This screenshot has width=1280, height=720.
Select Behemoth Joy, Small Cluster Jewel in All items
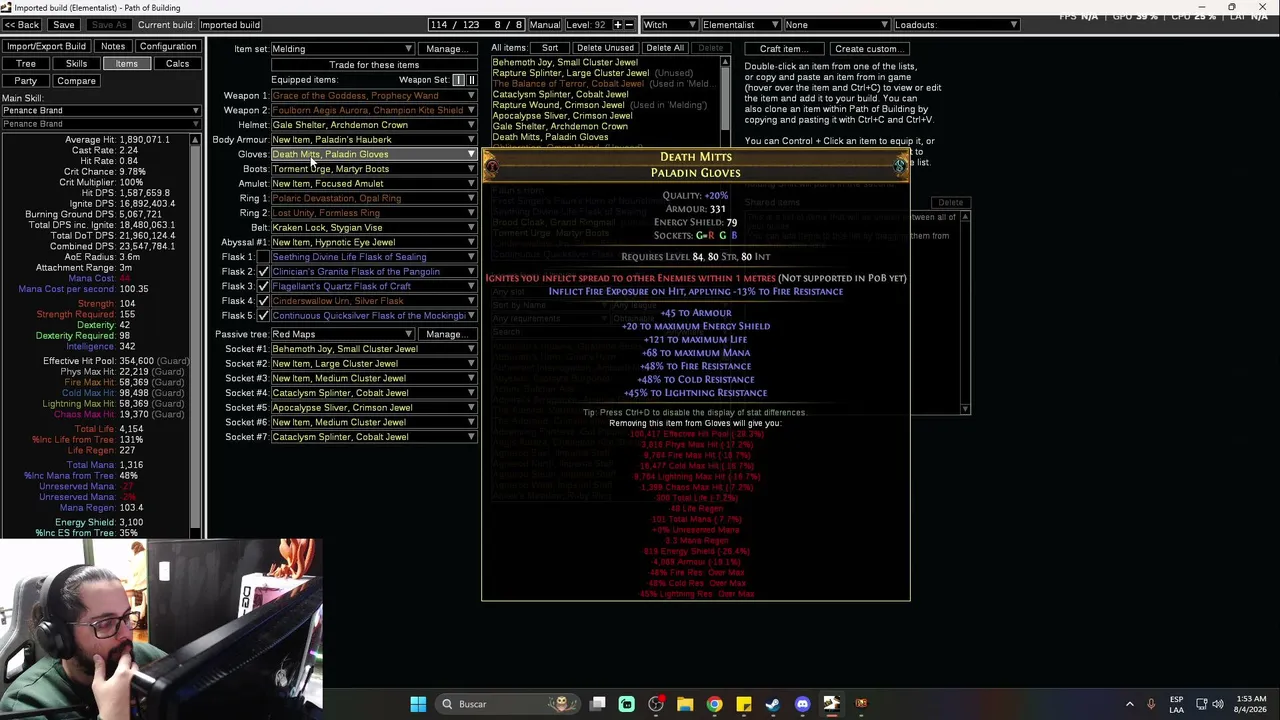click(x=565, y=62)
